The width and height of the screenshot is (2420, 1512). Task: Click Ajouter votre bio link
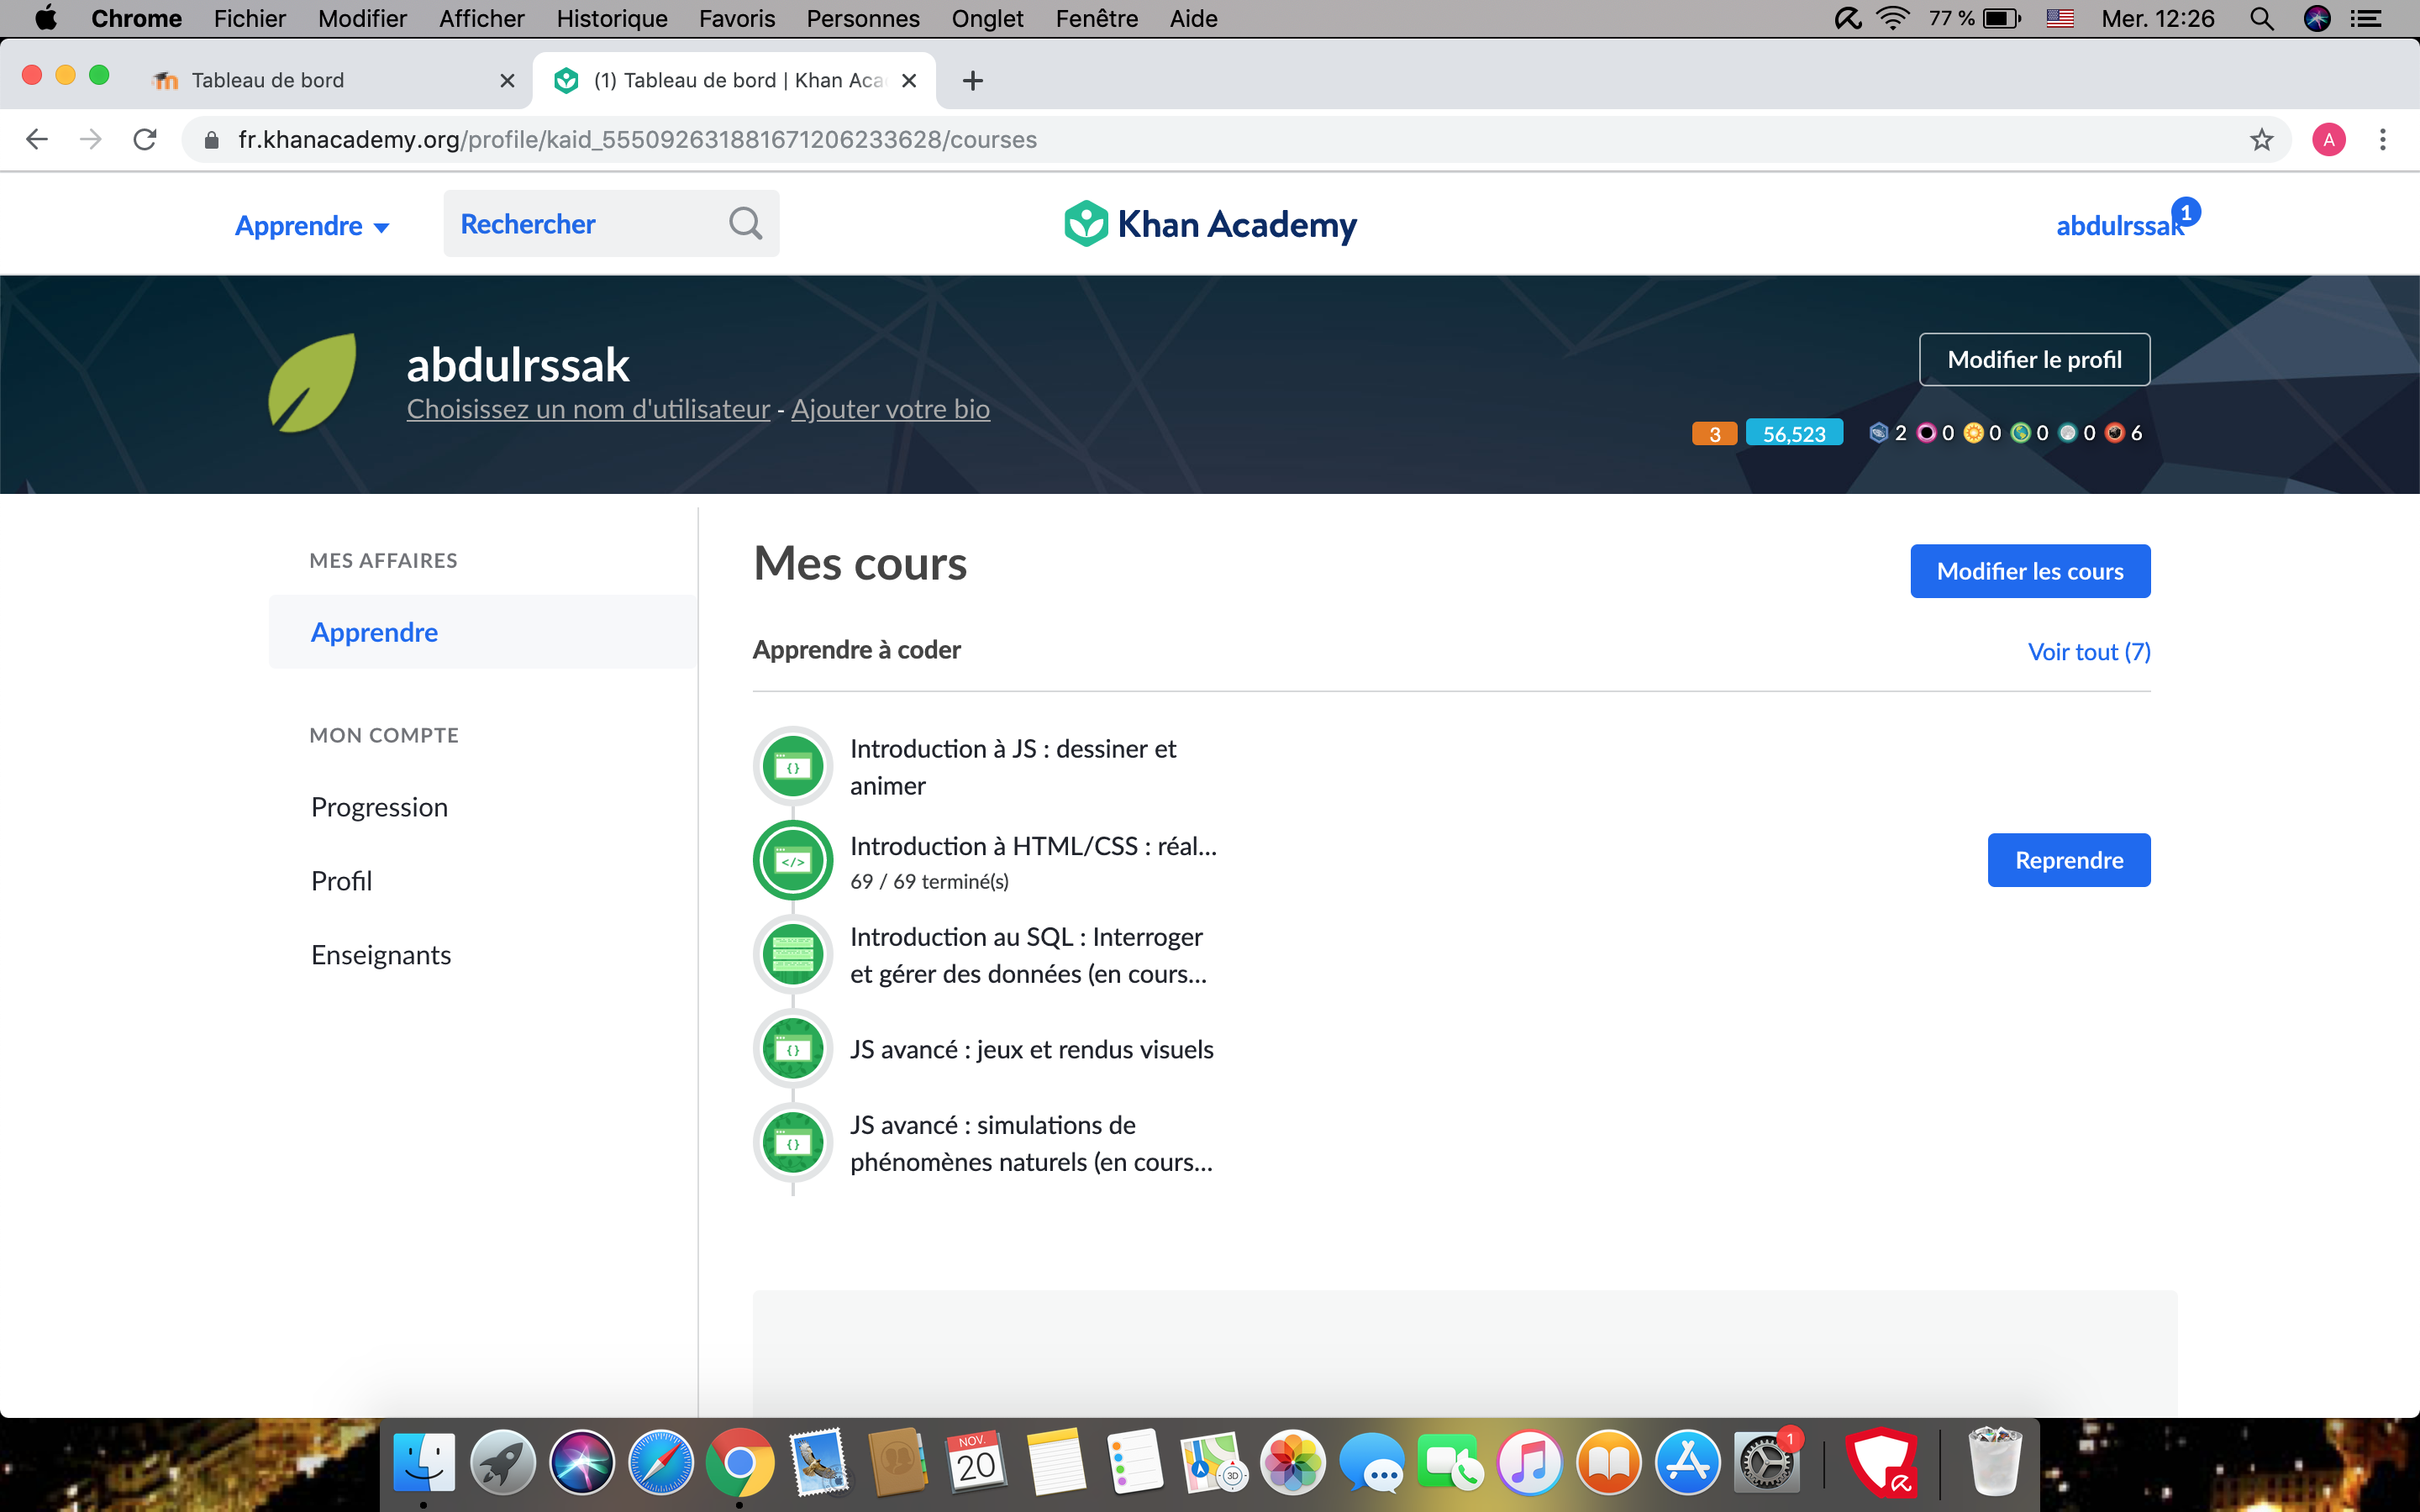pyautogui.click(x=890, y=410)
